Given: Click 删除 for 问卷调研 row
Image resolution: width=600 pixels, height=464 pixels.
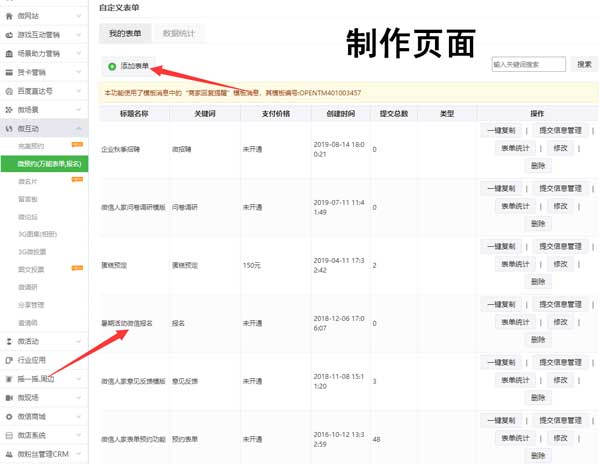Looking at the screenshot, I should (538, 224).
